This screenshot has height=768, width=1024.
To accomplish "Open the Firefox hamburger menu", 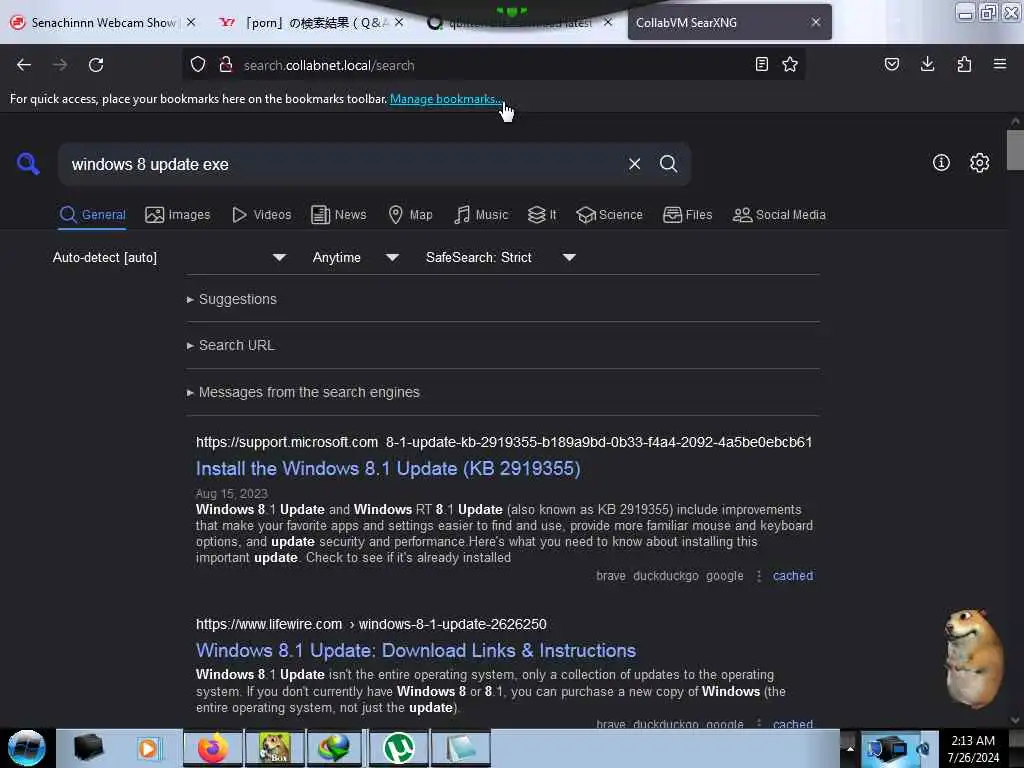I will point(1000,64).
